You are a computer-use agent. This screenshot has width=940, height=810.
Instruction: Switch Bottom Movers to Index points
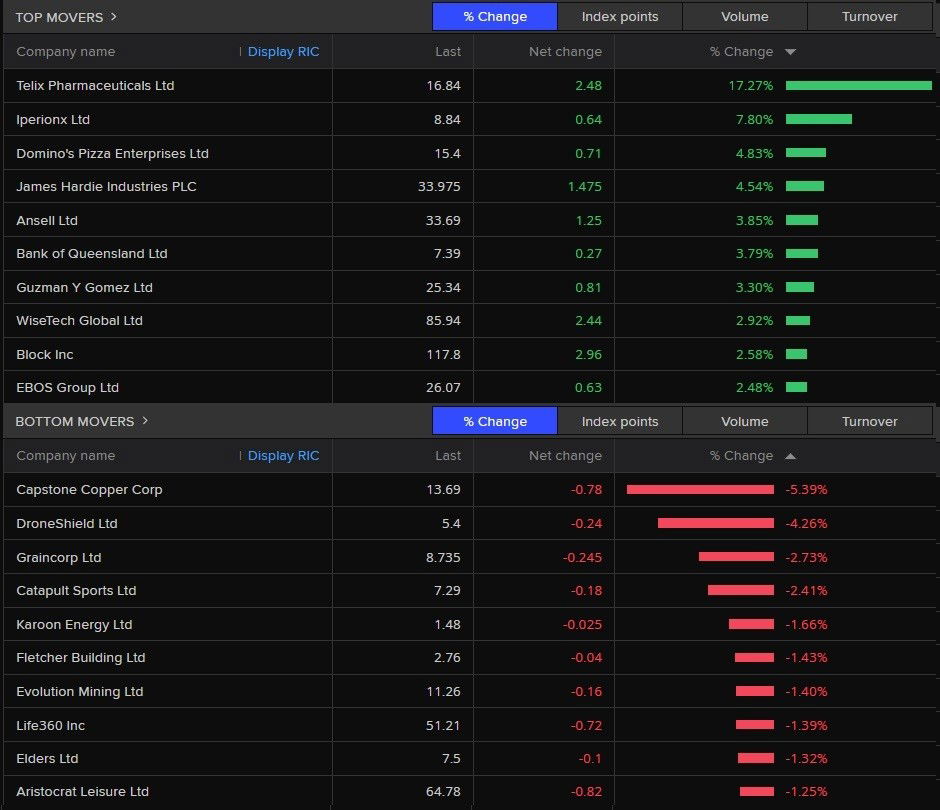tap(620, 421)
